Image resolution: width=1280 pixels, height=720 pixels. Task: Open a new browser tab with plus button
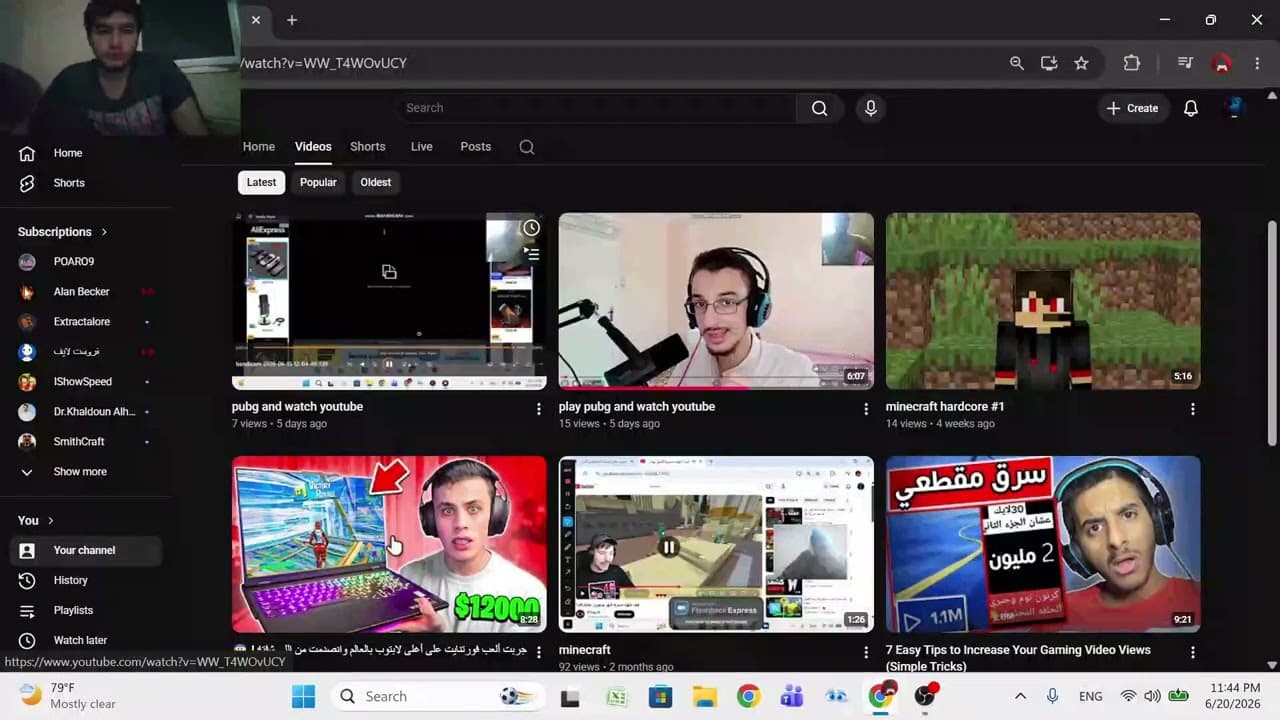tap(292, 20)
